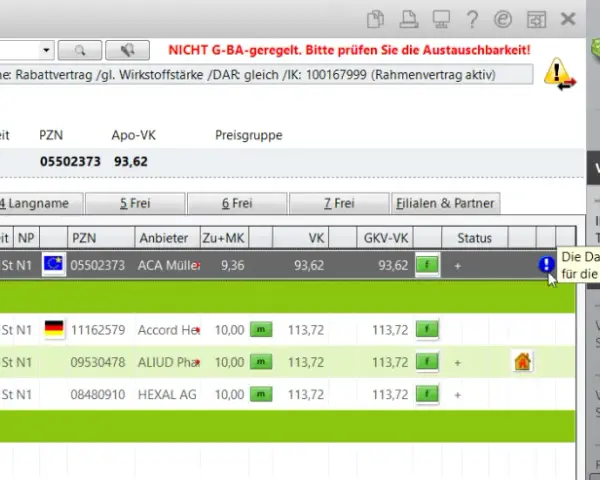
Task: Click the bold Apo-VK value 93,62
Action: 130,162
